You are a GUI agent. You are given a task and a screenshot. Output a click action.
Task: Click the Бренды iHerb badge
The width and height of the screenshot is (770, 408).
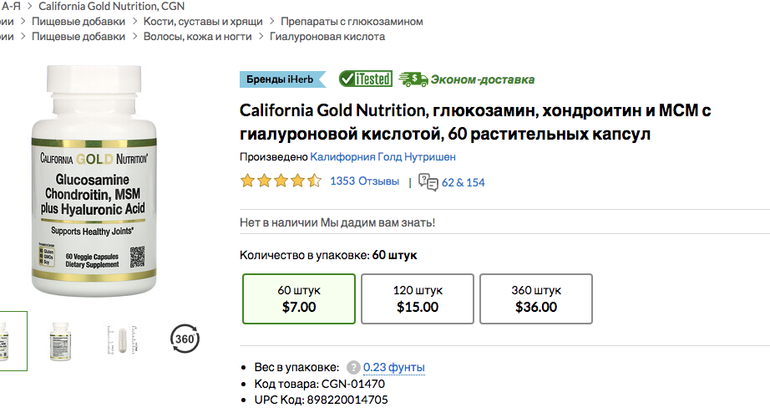283,79
